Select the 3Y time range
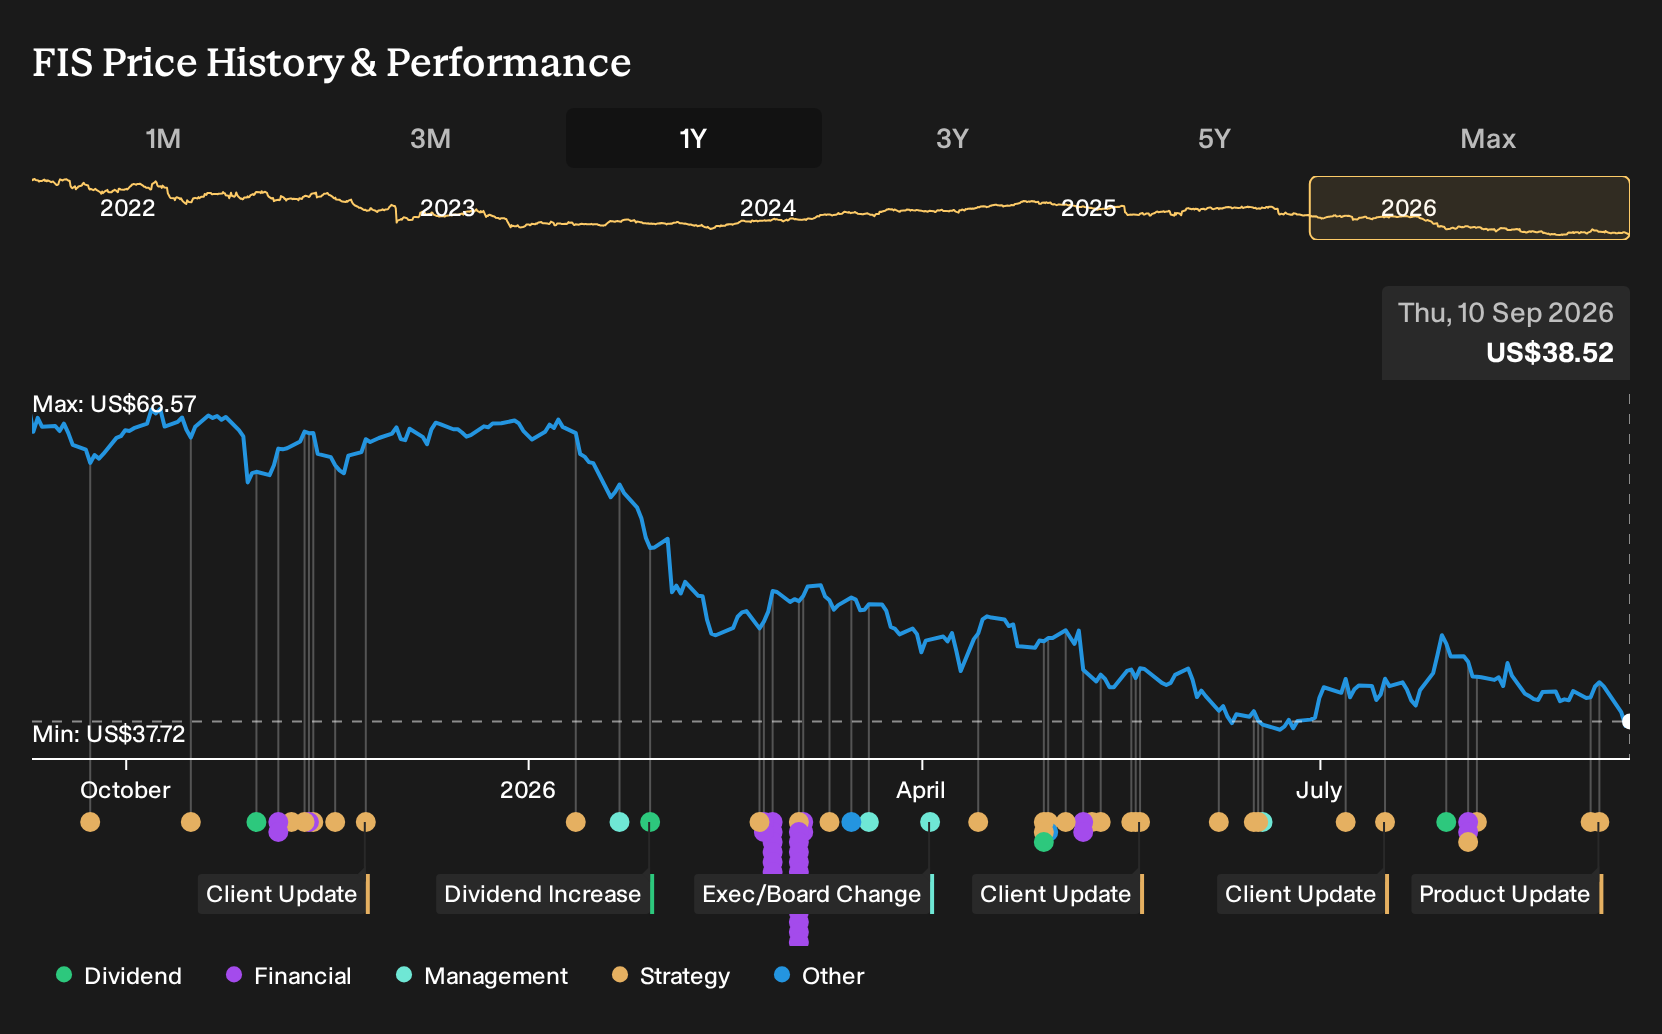The image size is (1662, 1034). click(952, 138)
